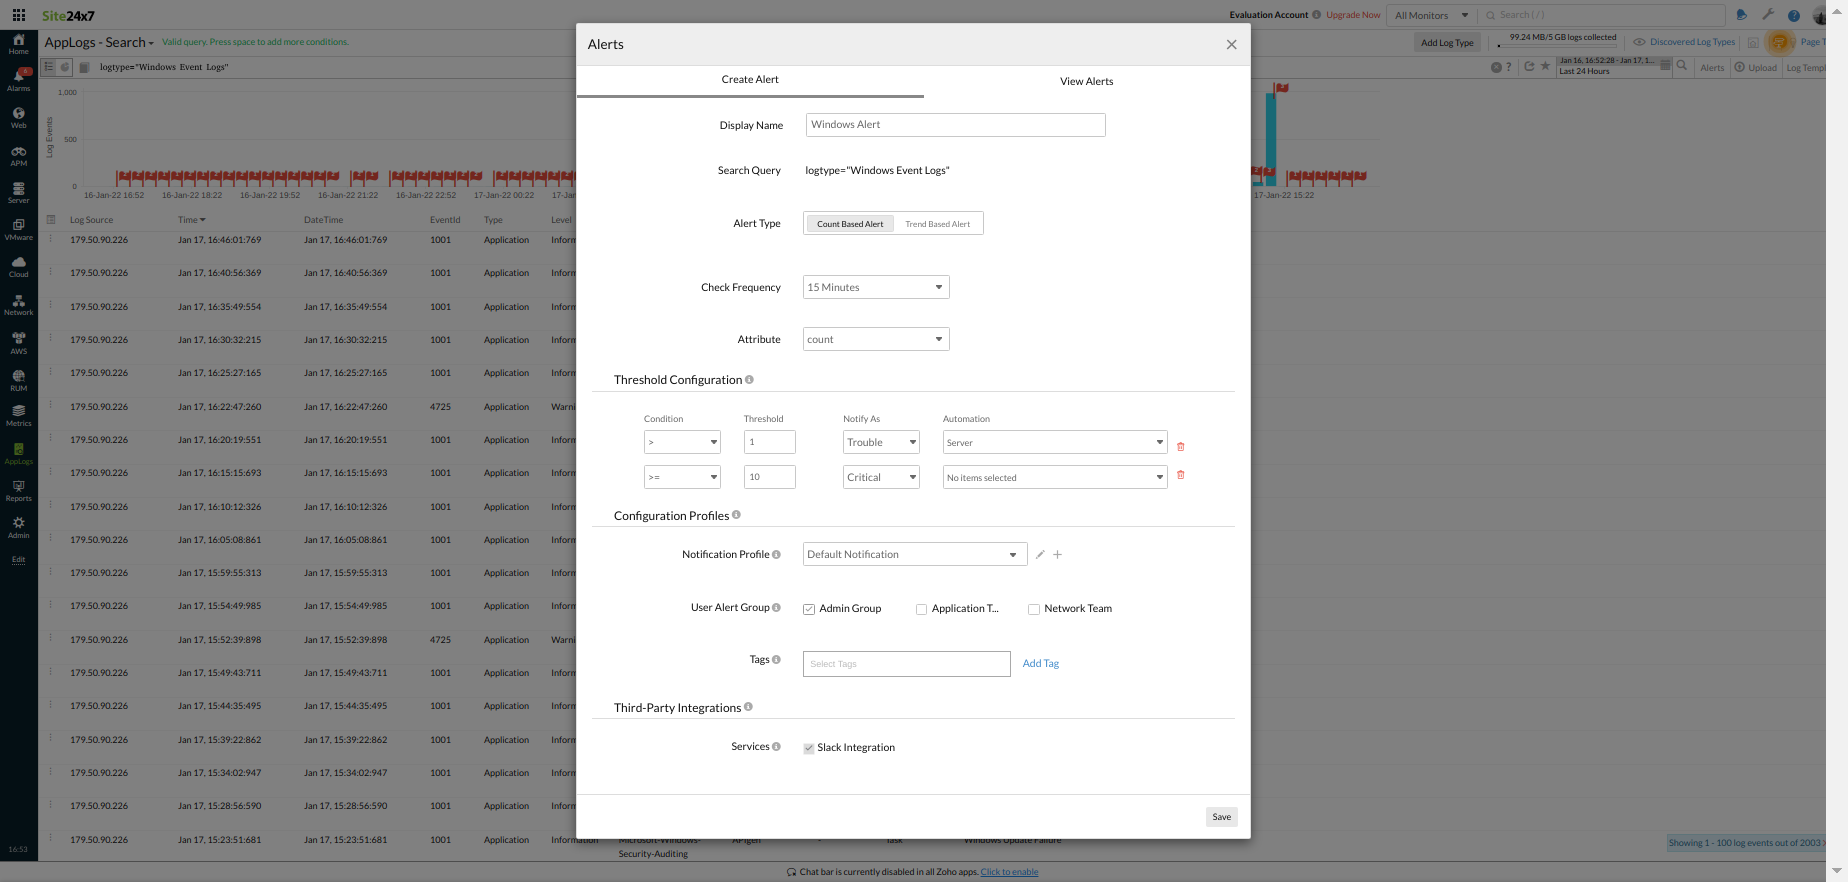Image resolution: width=1848 pixels, height=882 pixels.
Task: Uncheck the Admin Group checkbox
Action: (x=809, y=609)
